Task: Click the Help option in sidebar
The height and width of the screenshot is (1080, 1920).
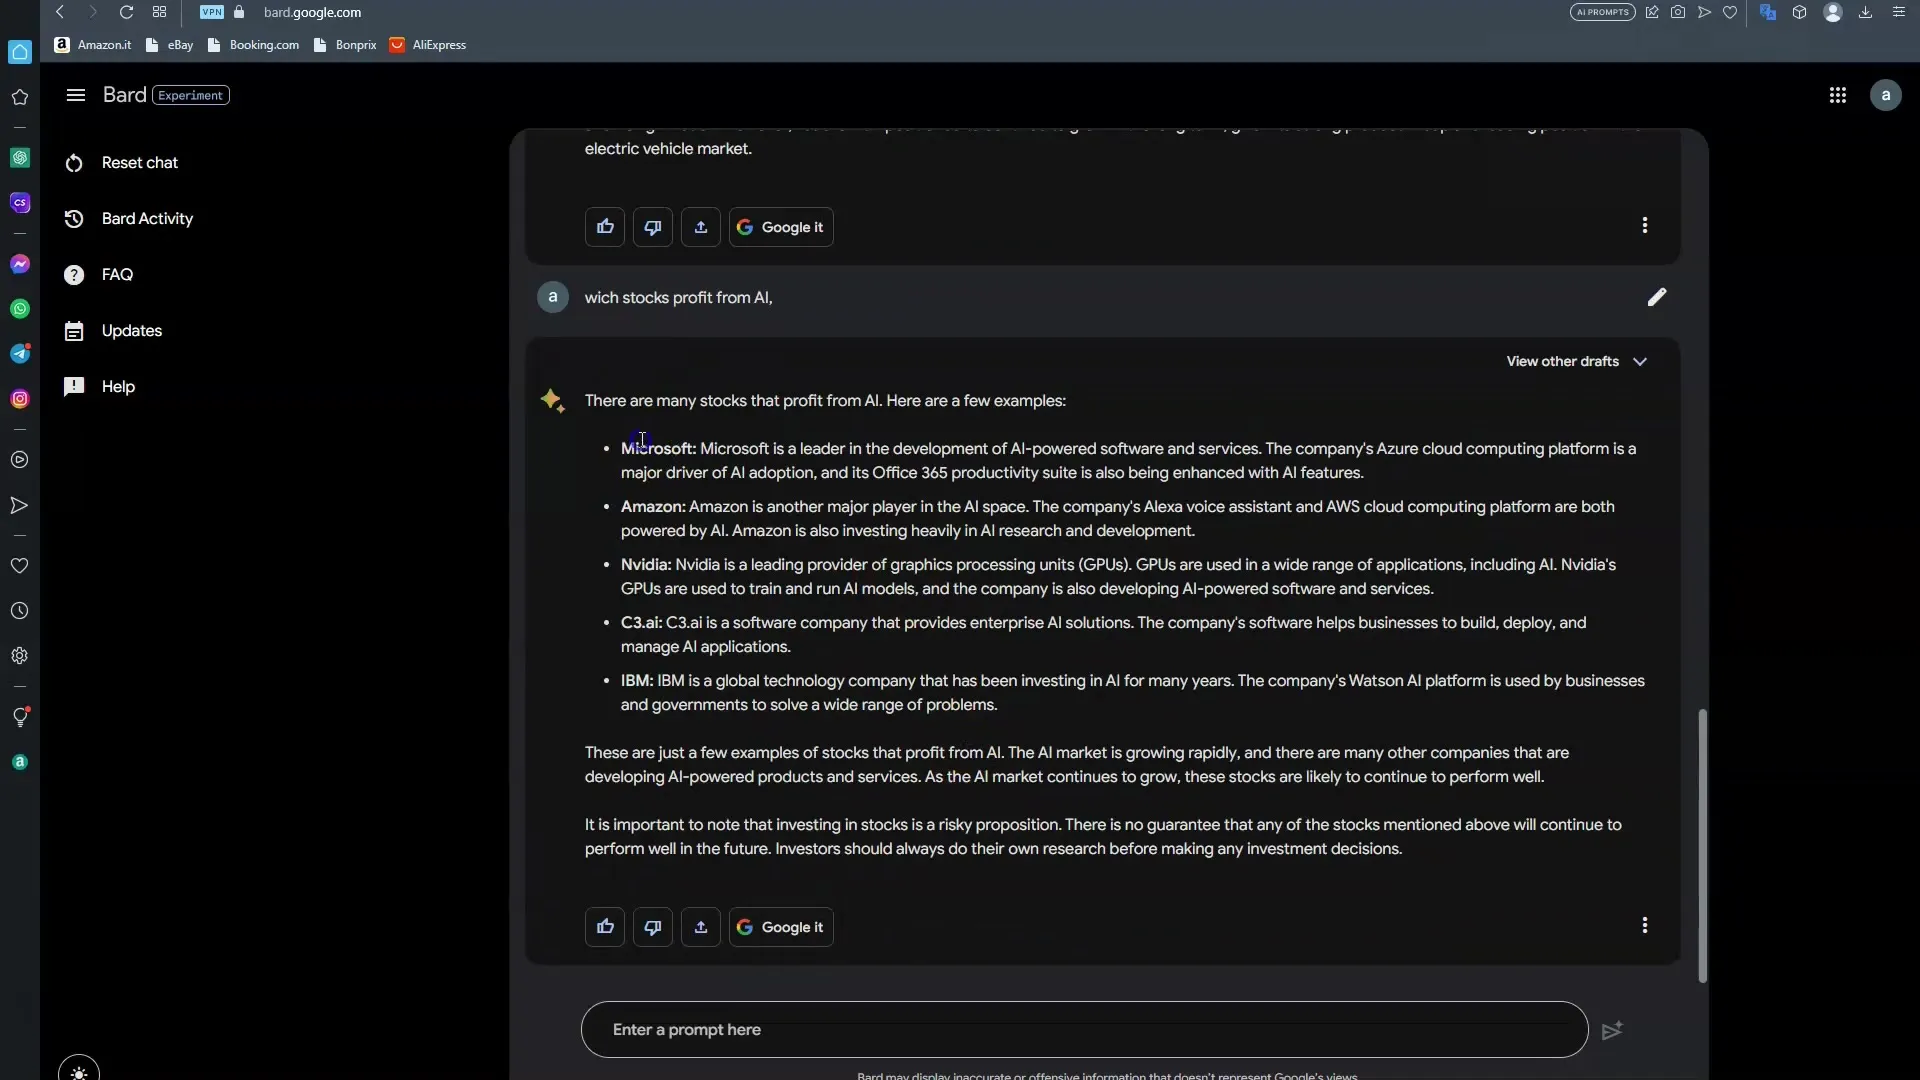Action: coord(117,388)
